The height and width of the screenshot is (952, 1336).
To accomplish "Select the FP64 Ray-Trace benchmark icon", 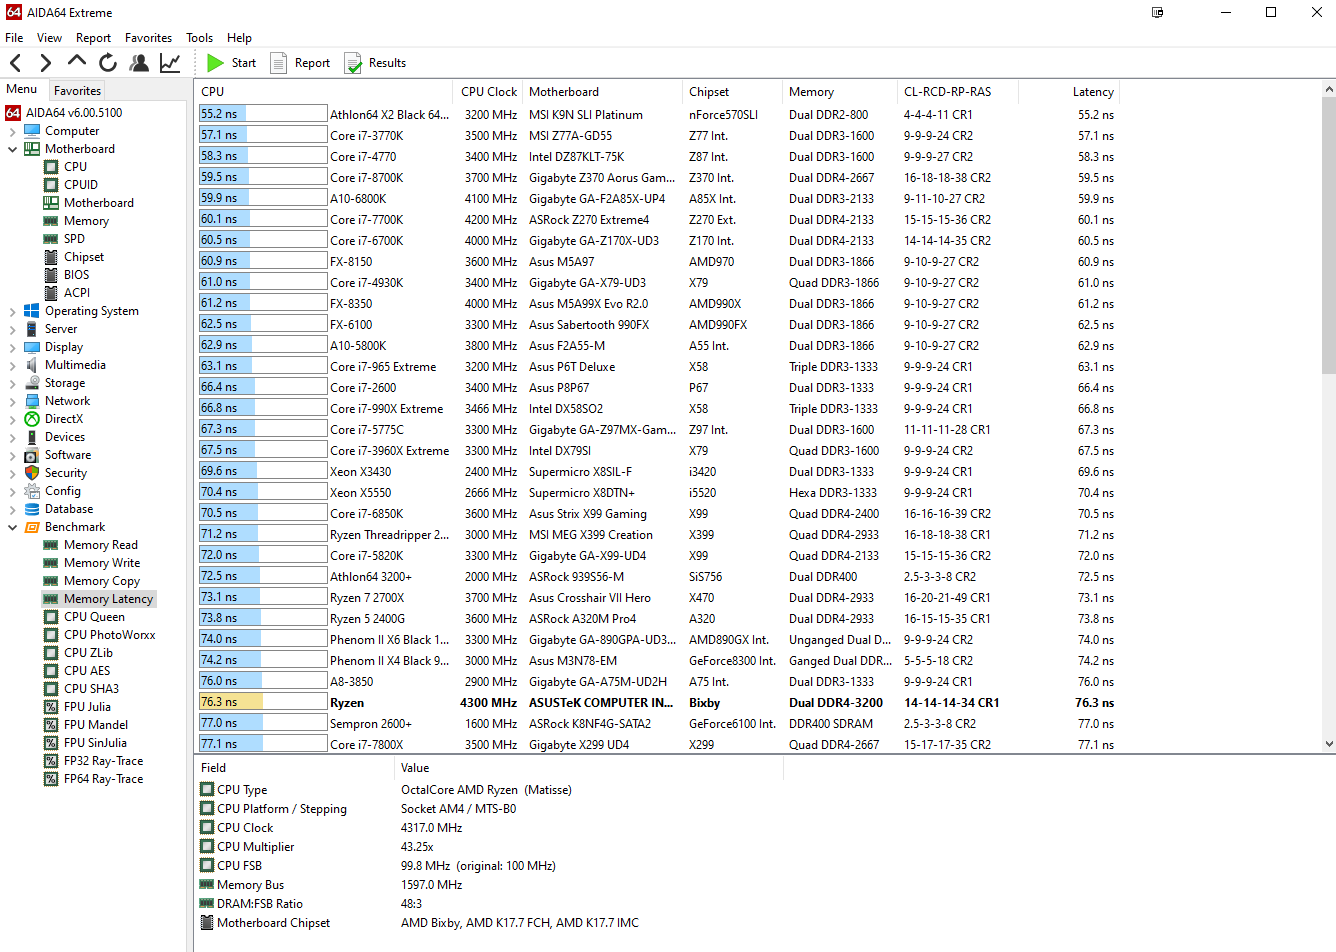I will coord(51,779).
